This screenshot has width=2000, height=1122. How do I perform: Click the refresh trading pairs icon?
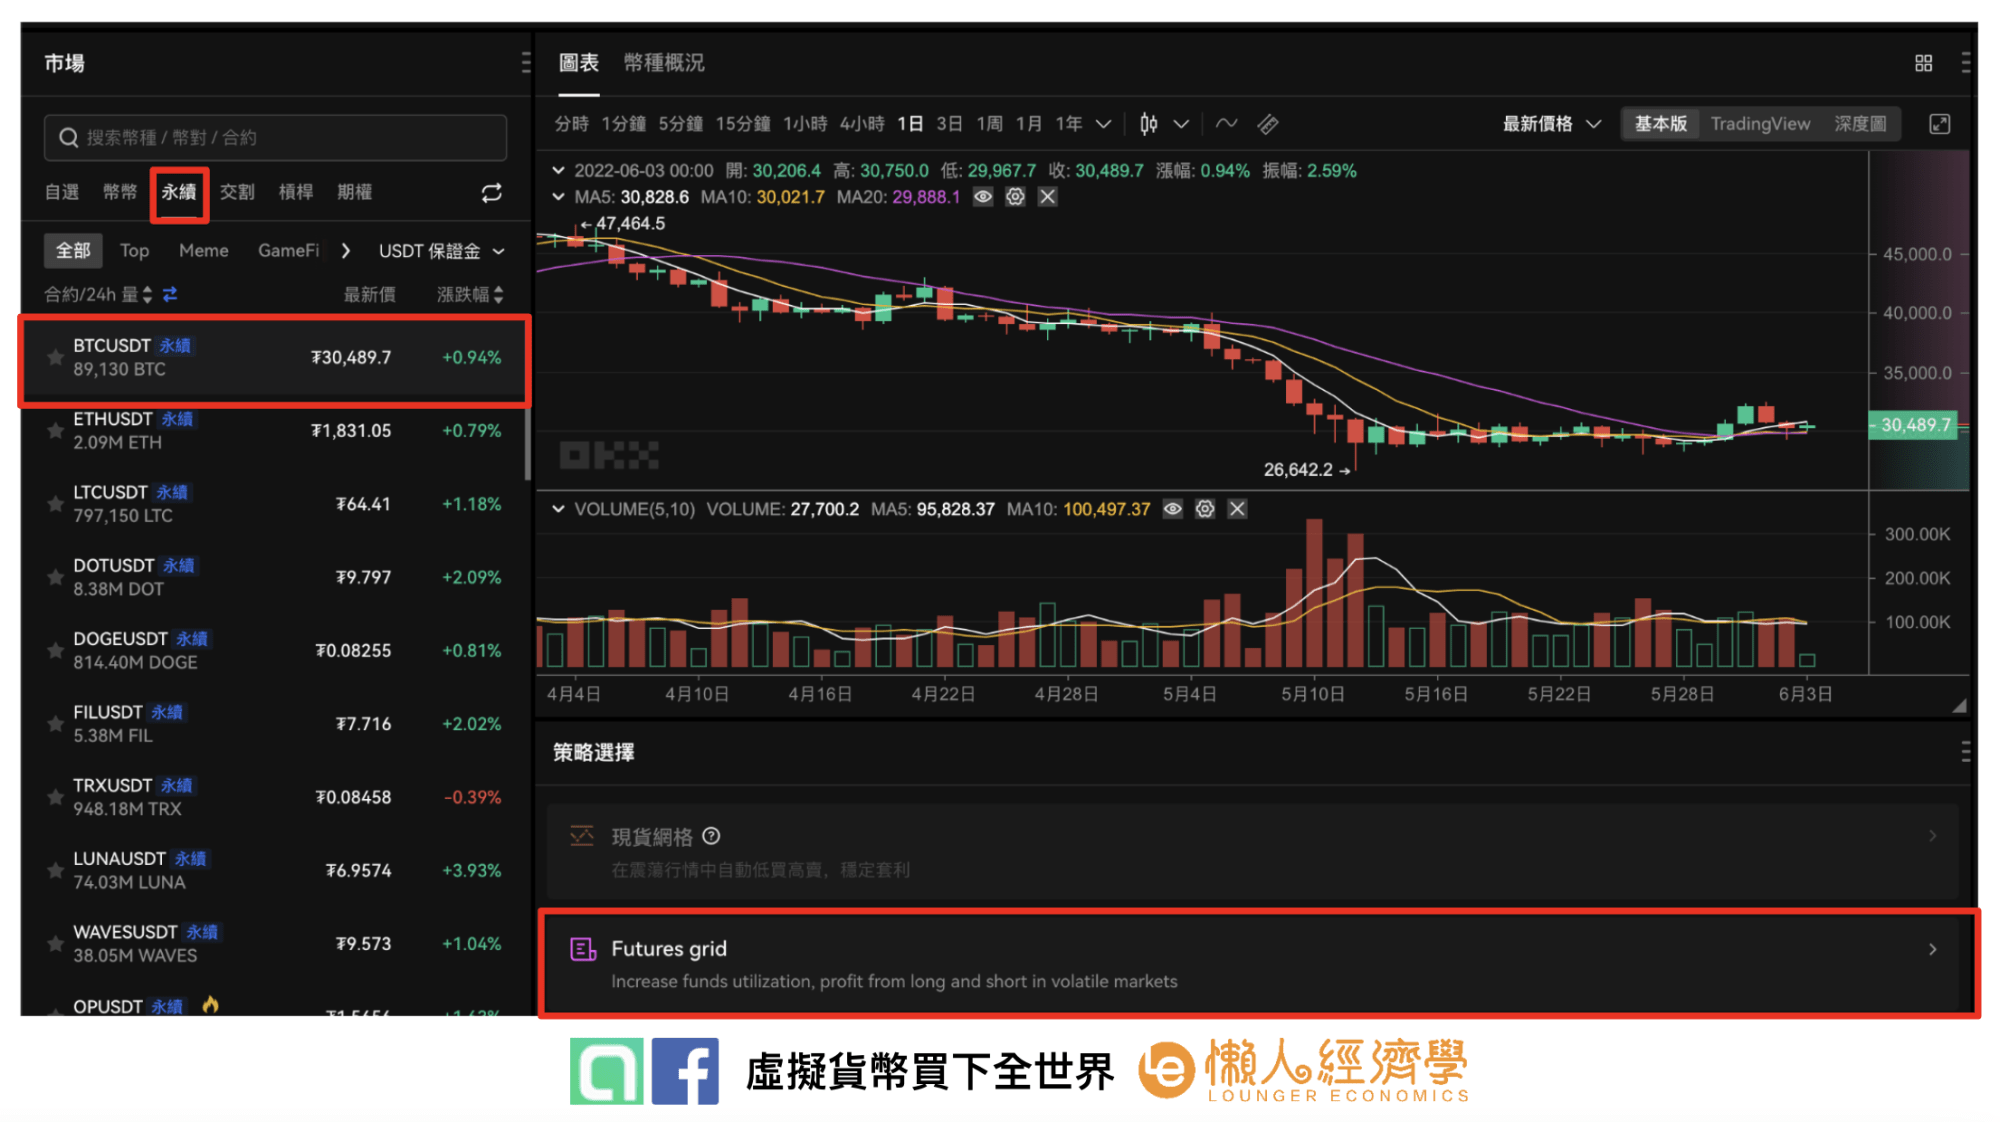pyautogui.click(x=490, y=192)
